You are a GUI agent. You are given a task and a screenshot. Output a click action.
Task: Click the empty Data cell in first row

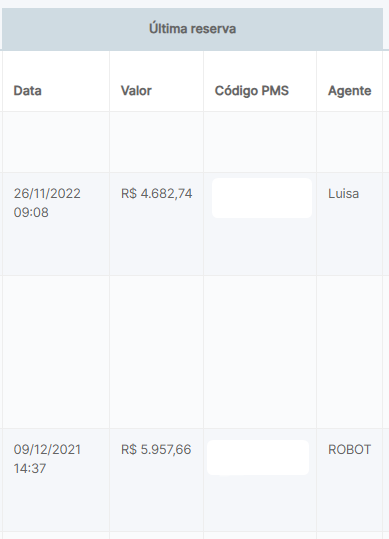coord(56,142)
